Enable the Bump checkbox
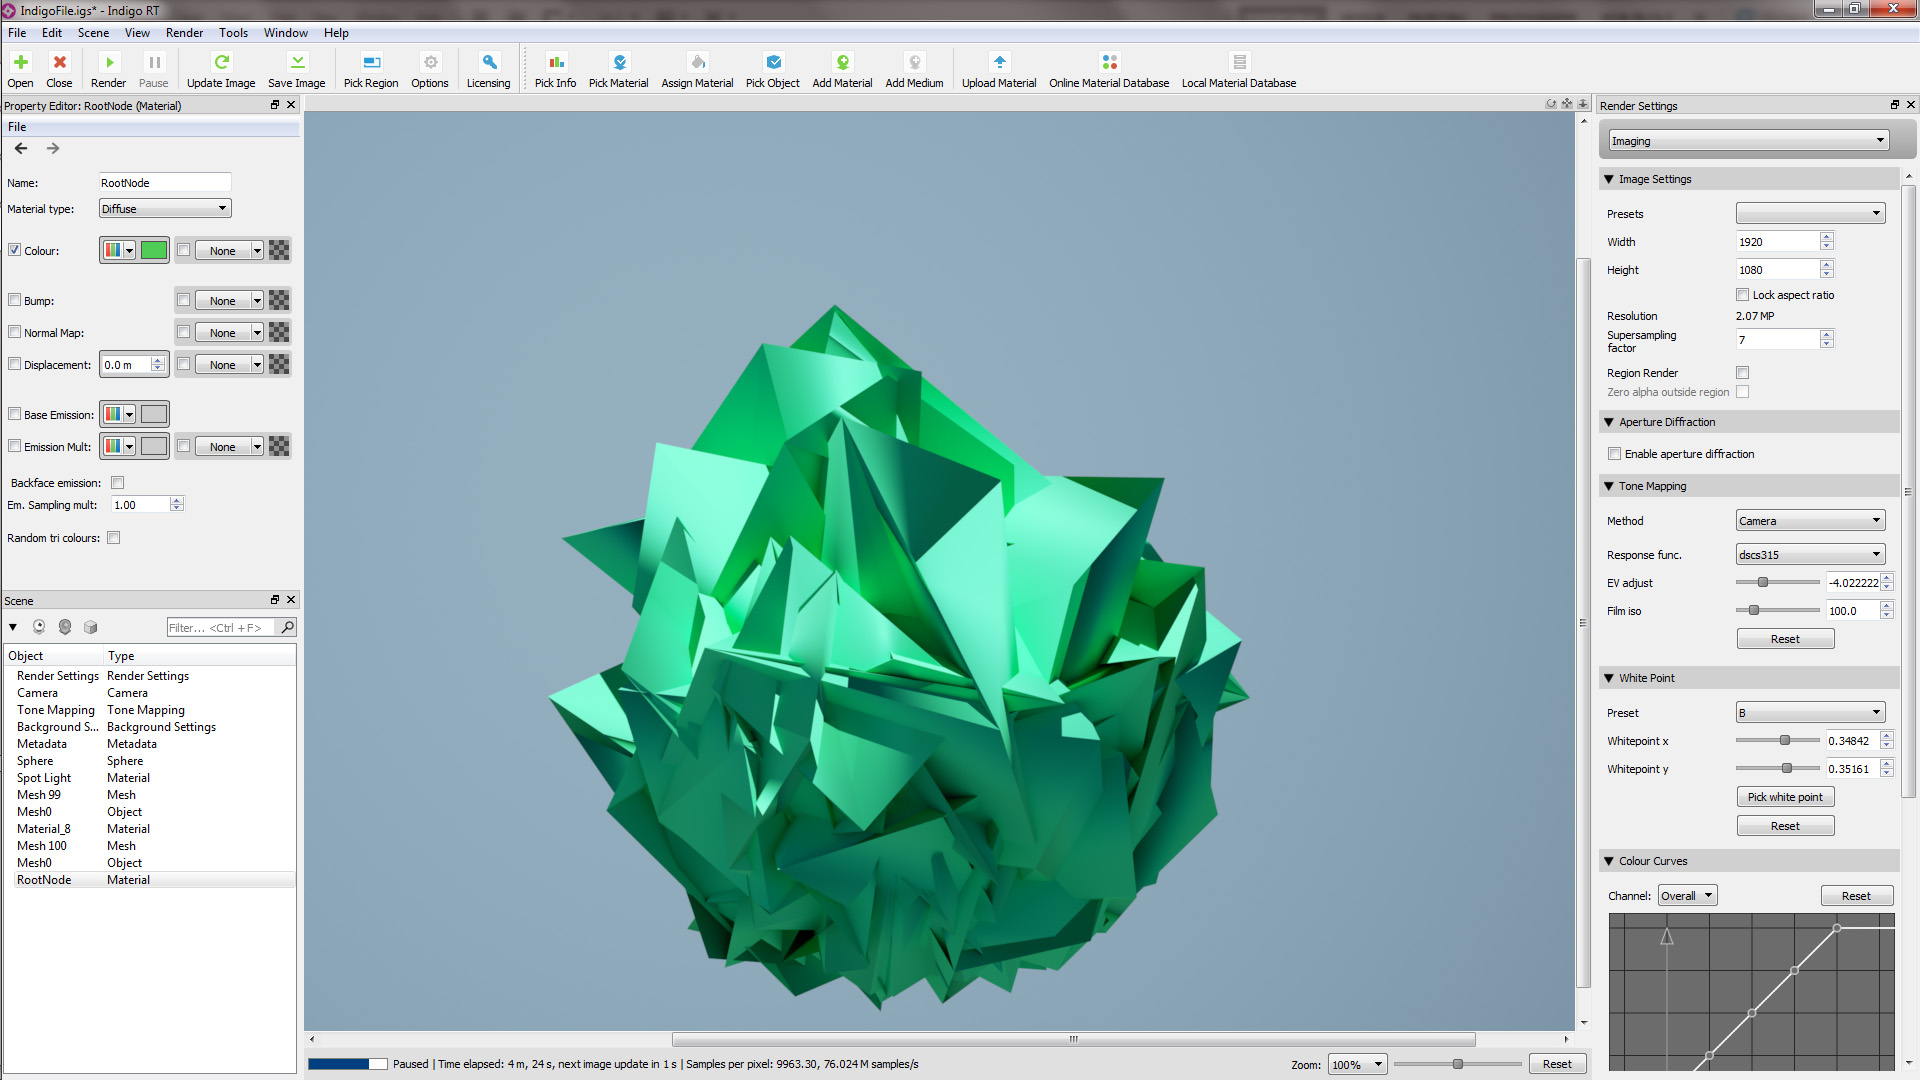This screenshot has width=1920, height=1080. point(15,300)
